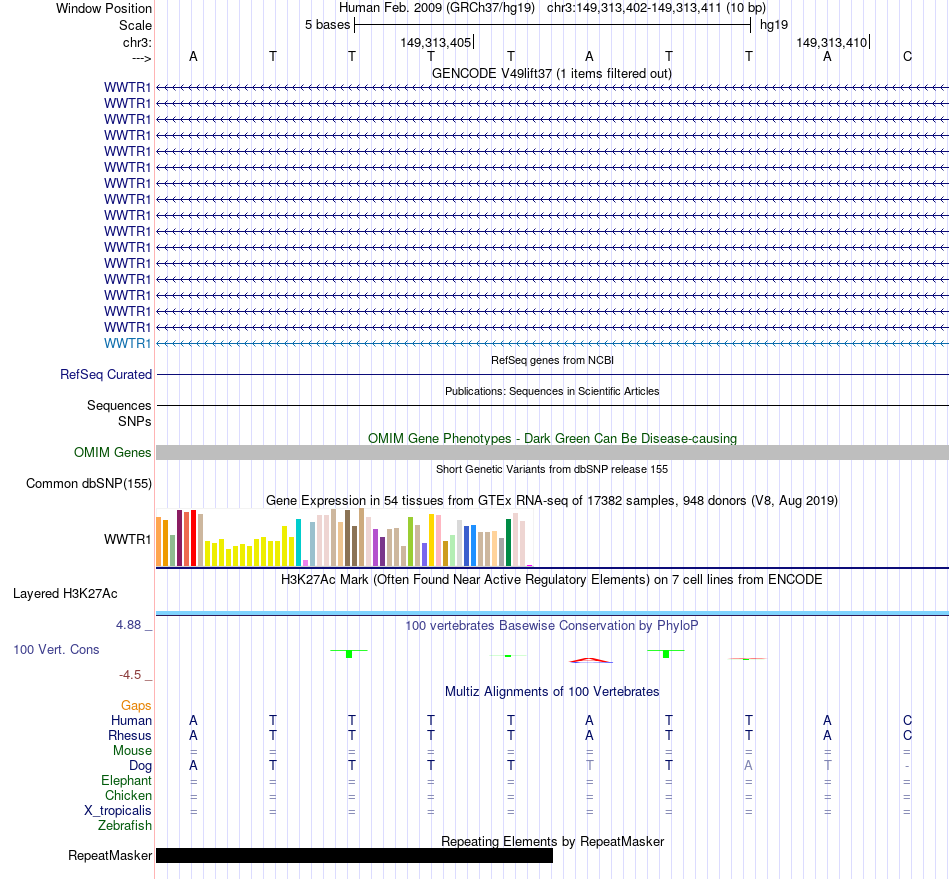Open the OMIM Gene Phenotypes track title
Image resolution: width=950 pixels, height=879 pixels.
coord(552,439)
